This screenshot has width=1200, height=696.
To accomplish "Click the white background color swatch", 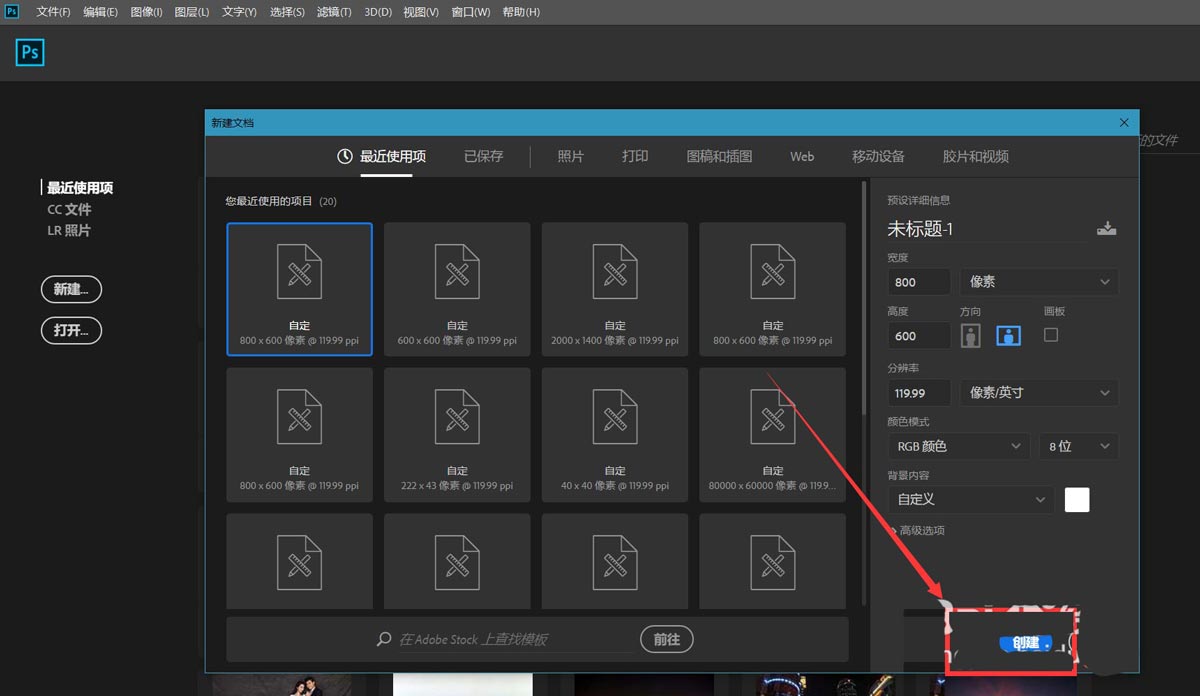I will 1077,499.
